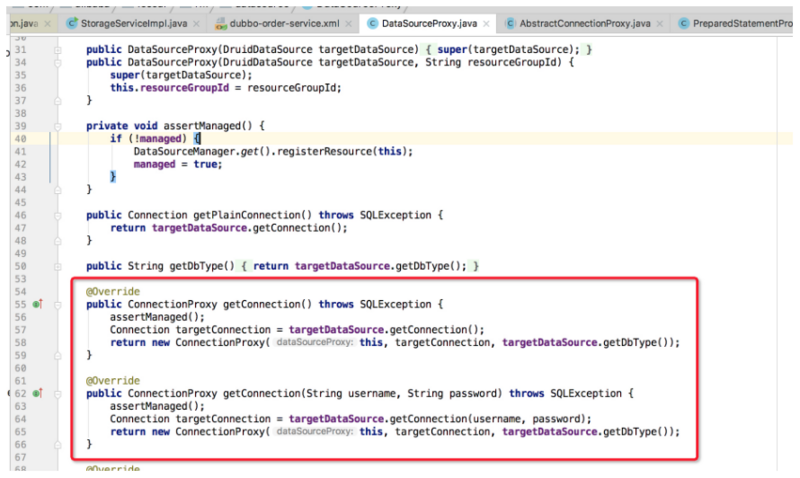The height and width of the screenshot is (478, 800).
Task: Click the dataSourceProxy parameter hint on line 65
Action: pyautogui.click(x=314, y=432)
